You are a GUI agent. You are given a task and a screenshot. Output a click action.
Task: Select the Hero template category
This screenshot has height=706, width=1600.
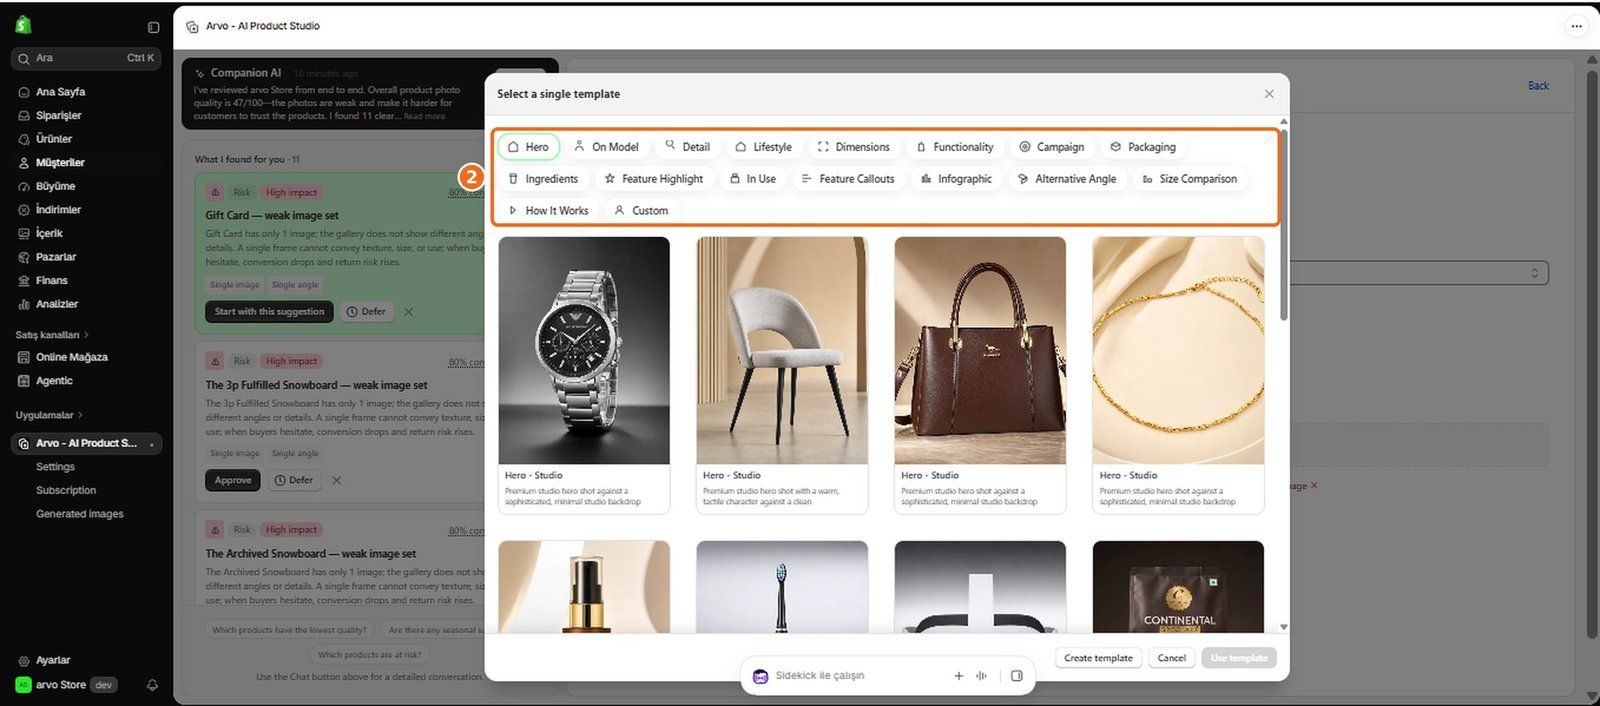pos(528,147)
